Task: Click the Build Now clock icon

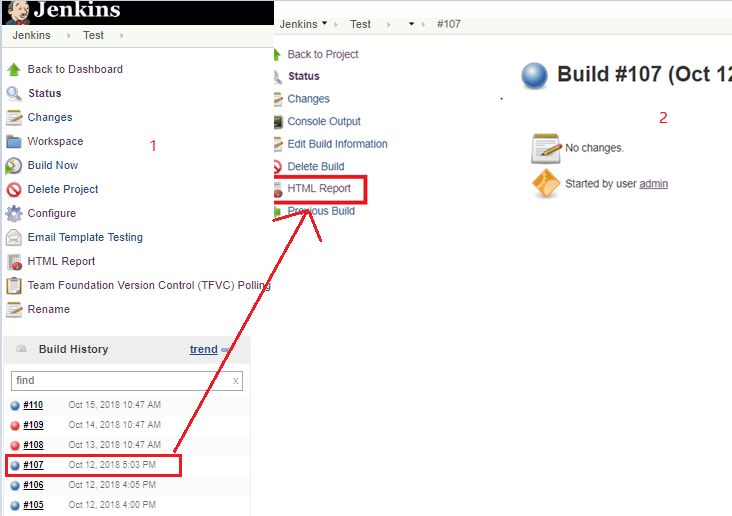Action: point(14,166)
